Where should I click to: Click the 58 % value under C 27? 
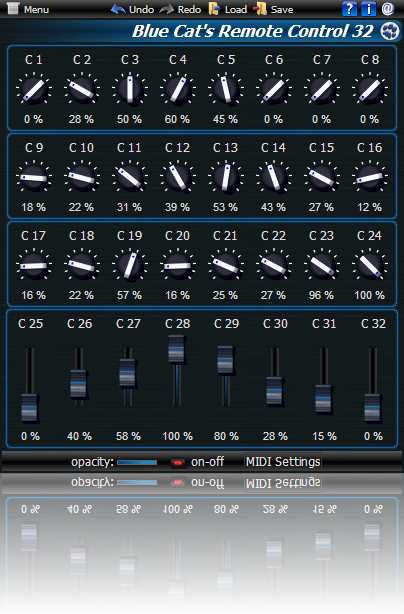128,436
